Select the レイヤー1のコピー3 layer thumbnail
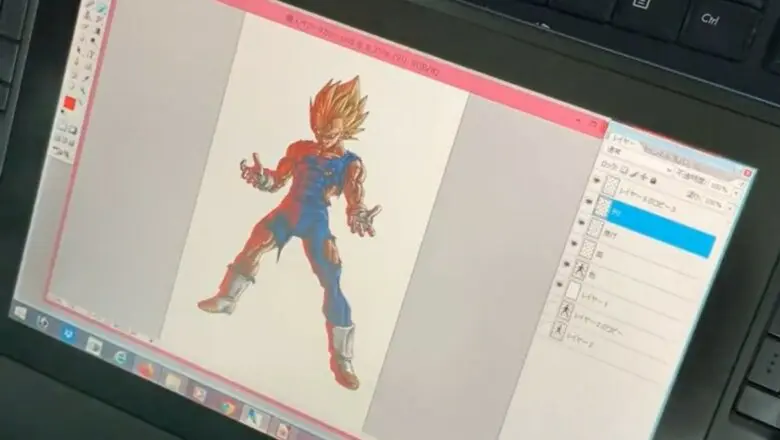The width and height of the screenshot is (780, 440). (x=611, y=185)
